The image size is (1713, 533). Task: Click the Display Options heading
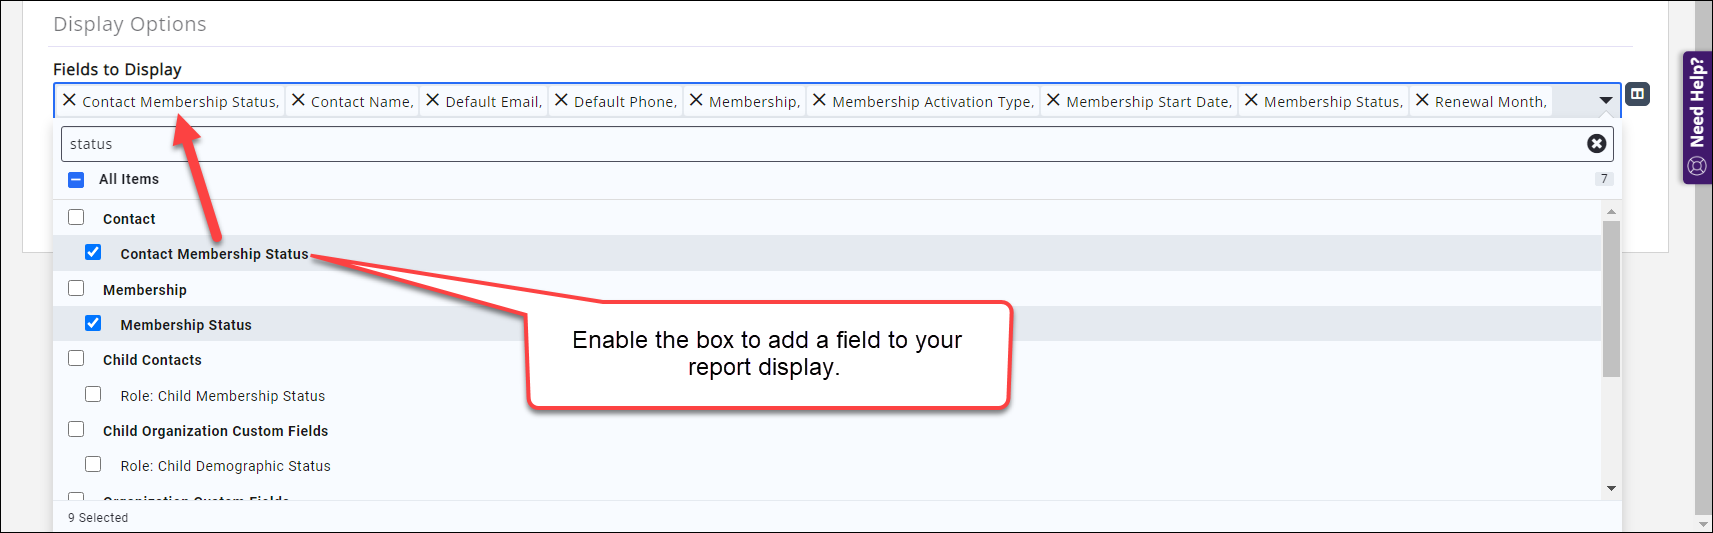130,24
